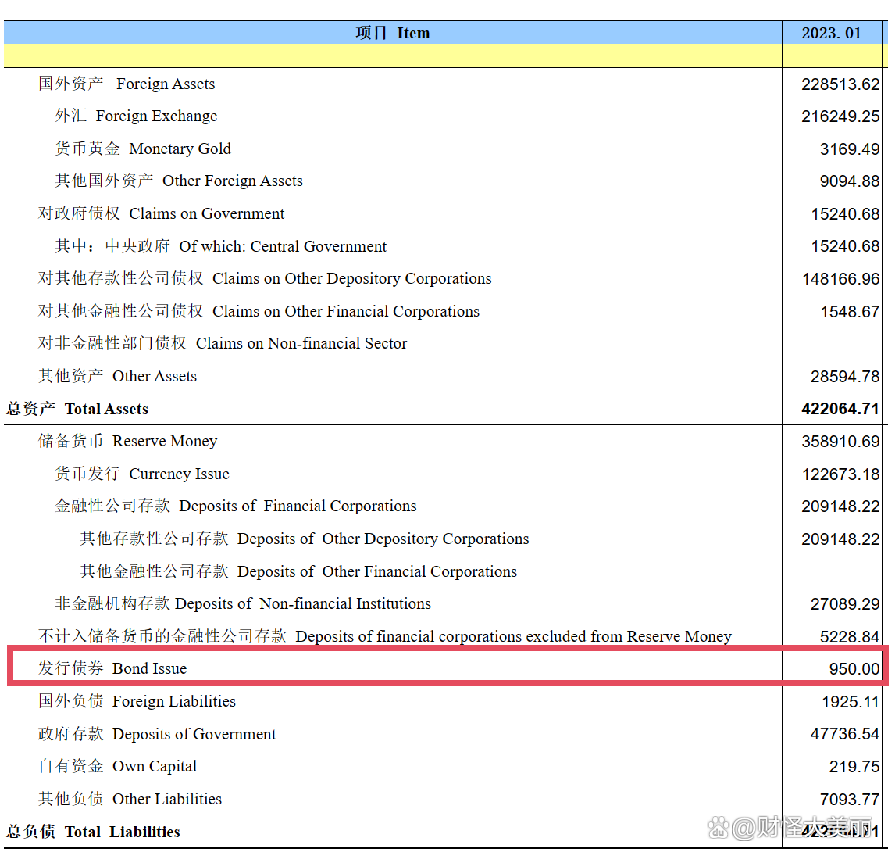
Task: Select the highlighted Bond Issue row
Action: [x=447, y=667]
